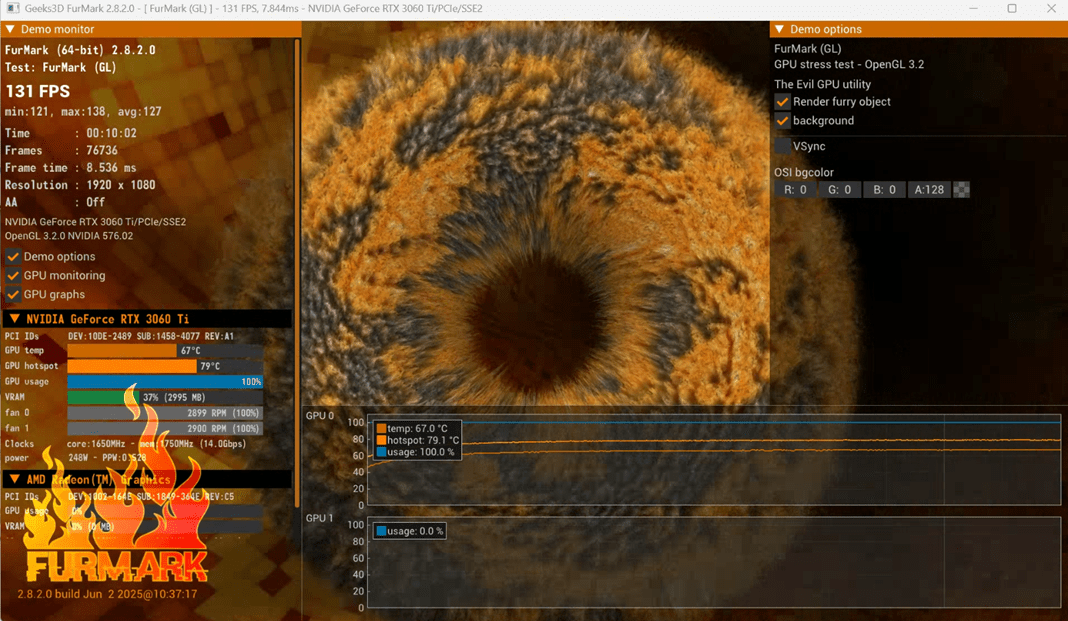This screenshot has height=621, width=1068.
Task: Uncheck the GPU graphs checkbox
Action: tap(13, 295)
